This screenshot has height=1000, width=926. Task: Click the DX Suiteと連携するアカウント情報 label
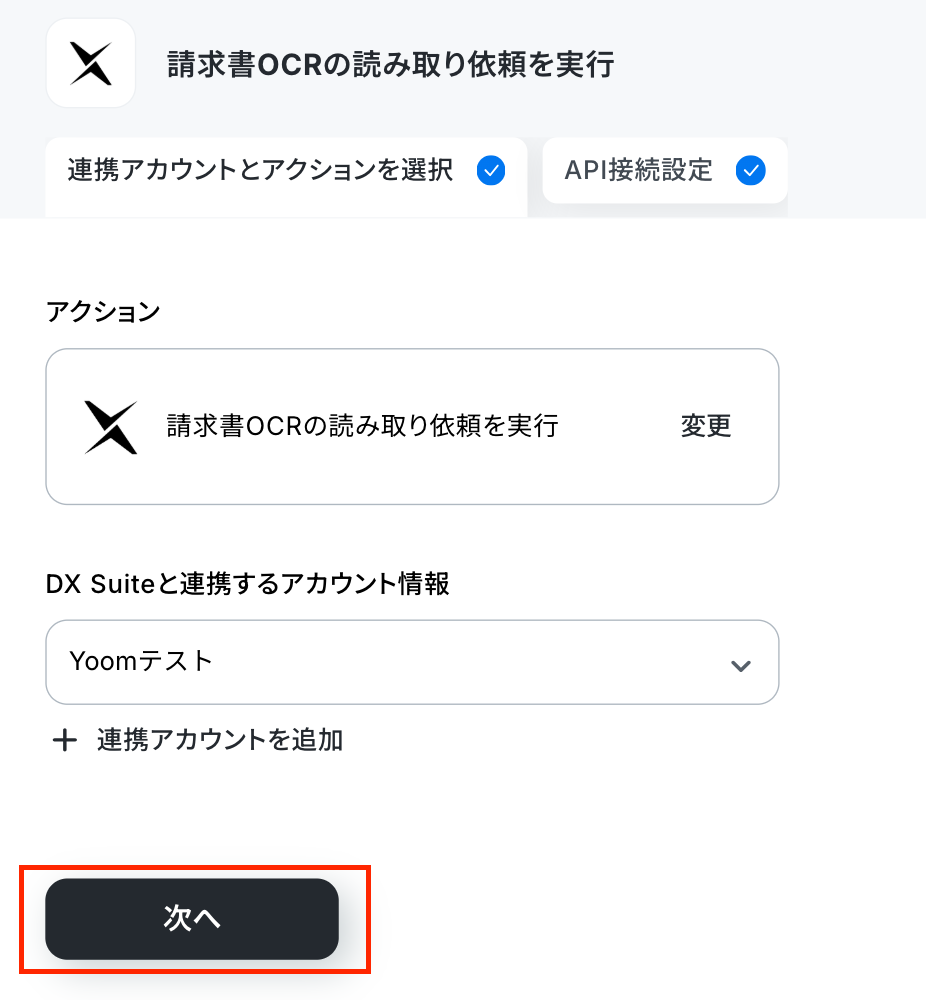pyautogui.click(x=247, y=584)
